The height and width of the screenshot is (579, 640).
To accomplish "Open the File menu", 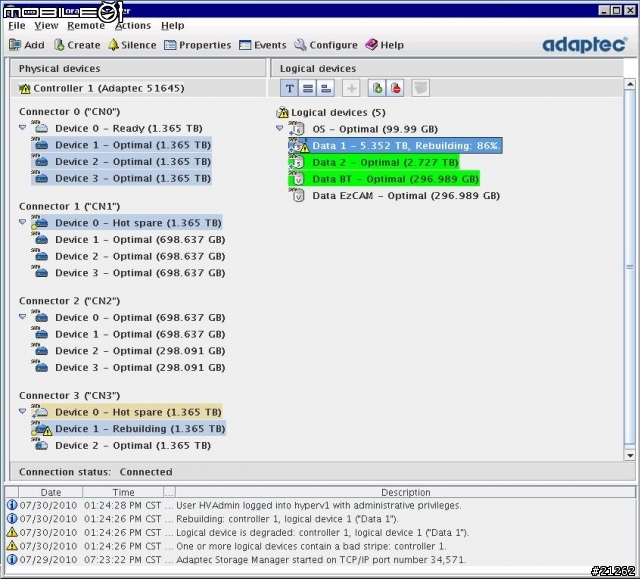I will tap(17, 25).
